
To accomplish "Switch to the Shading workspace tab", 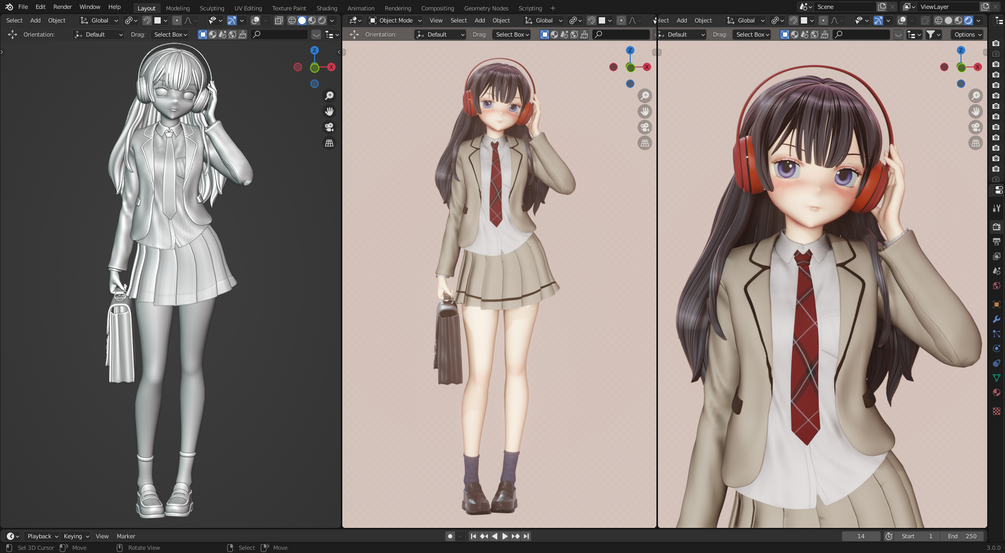I will click(327, 8).
